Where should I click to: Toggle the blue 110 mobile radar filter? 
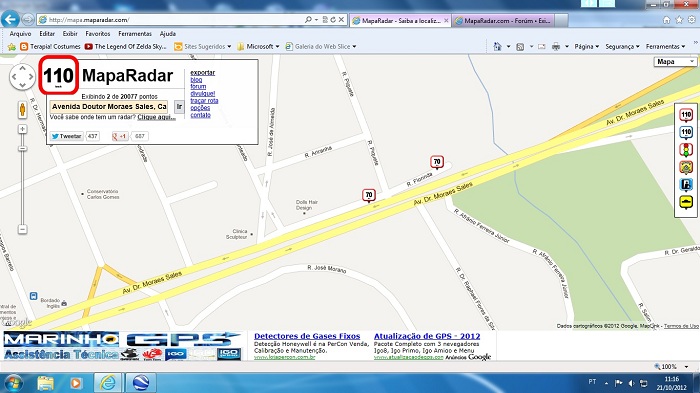coord(686,133)
